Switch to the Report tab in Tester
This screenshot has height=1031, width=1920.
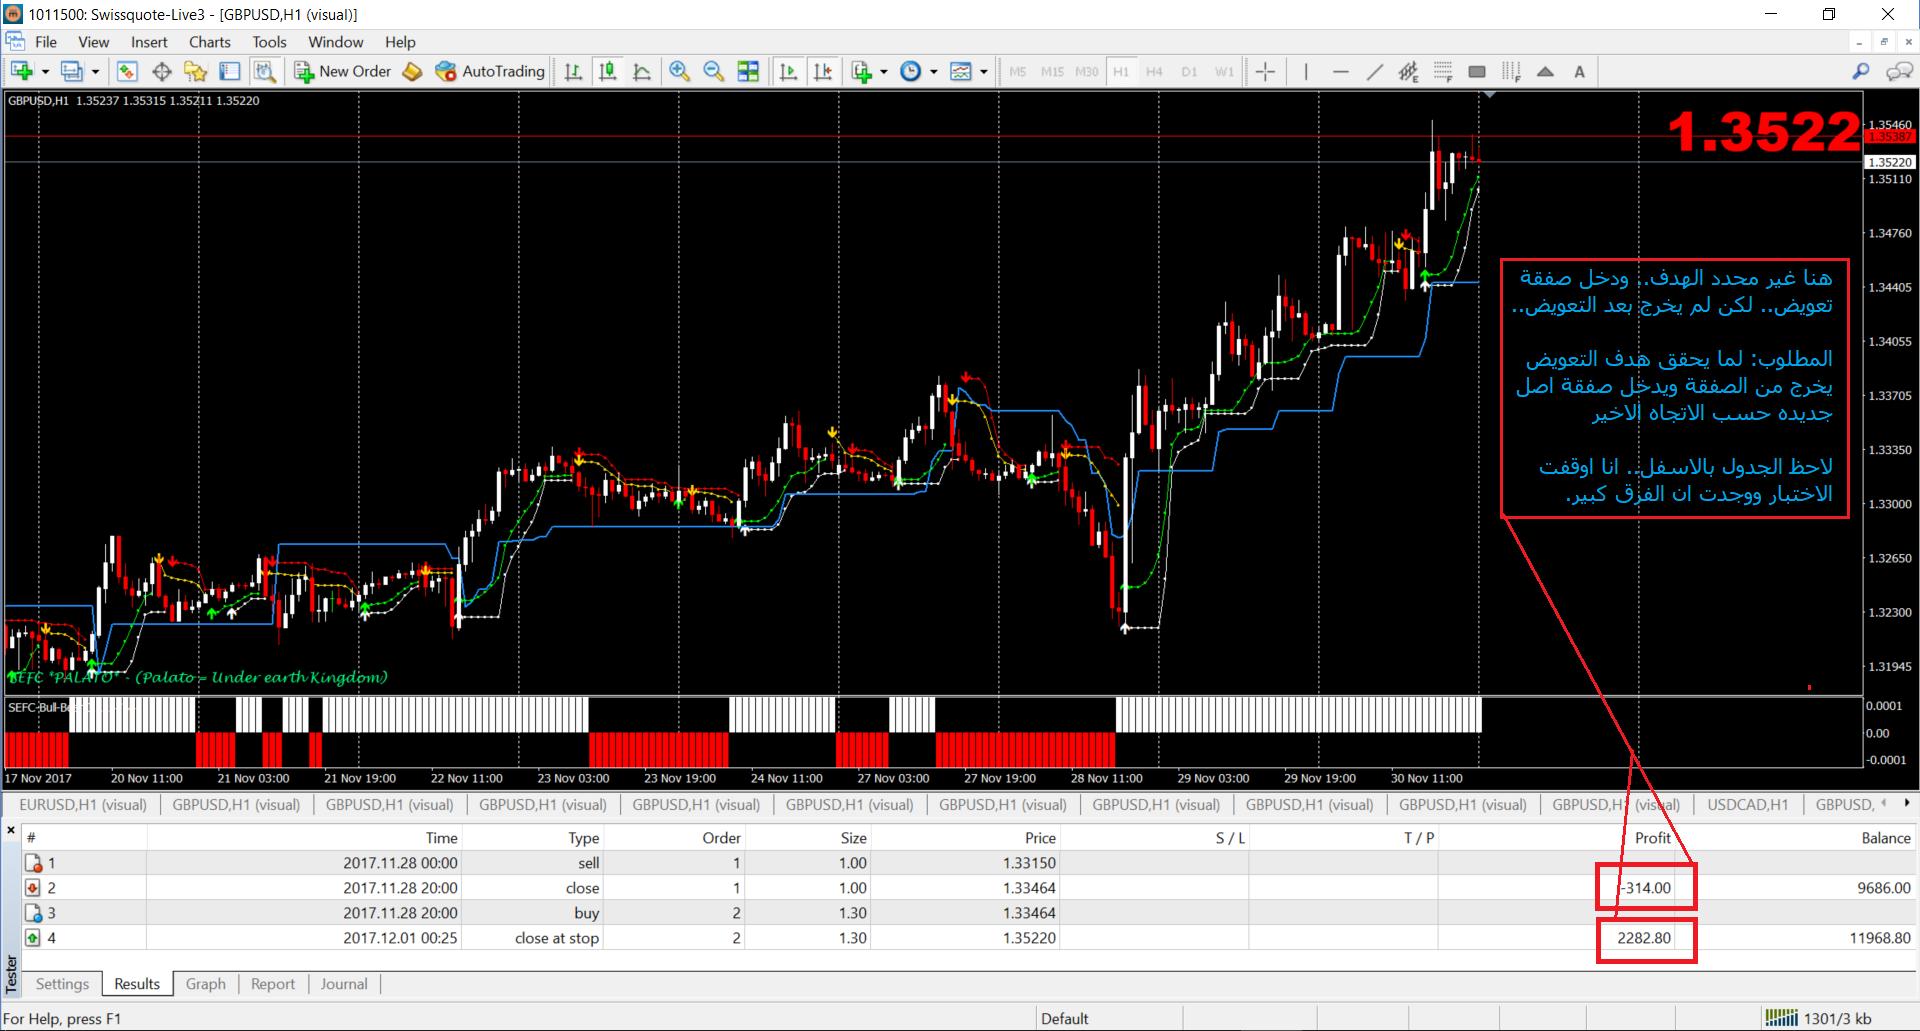(273, 984)
